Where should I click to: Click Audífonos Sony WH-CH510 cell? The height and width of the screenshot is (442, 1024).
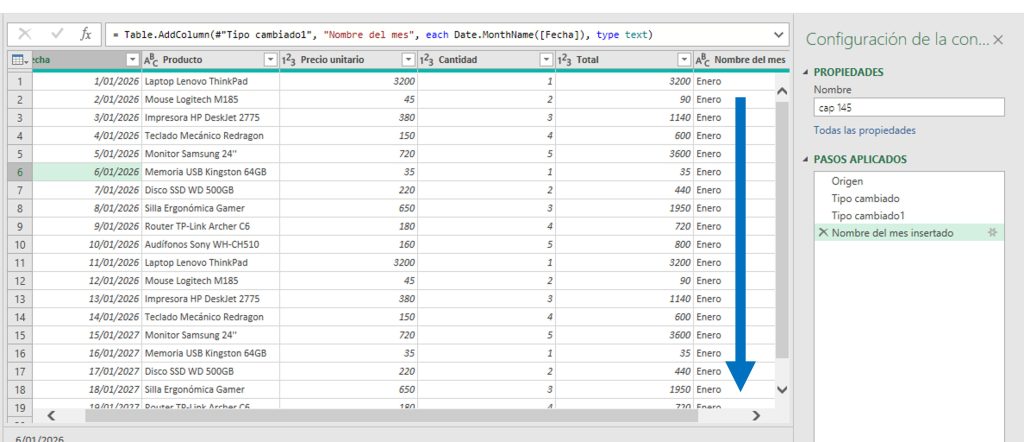coord(210,245)
